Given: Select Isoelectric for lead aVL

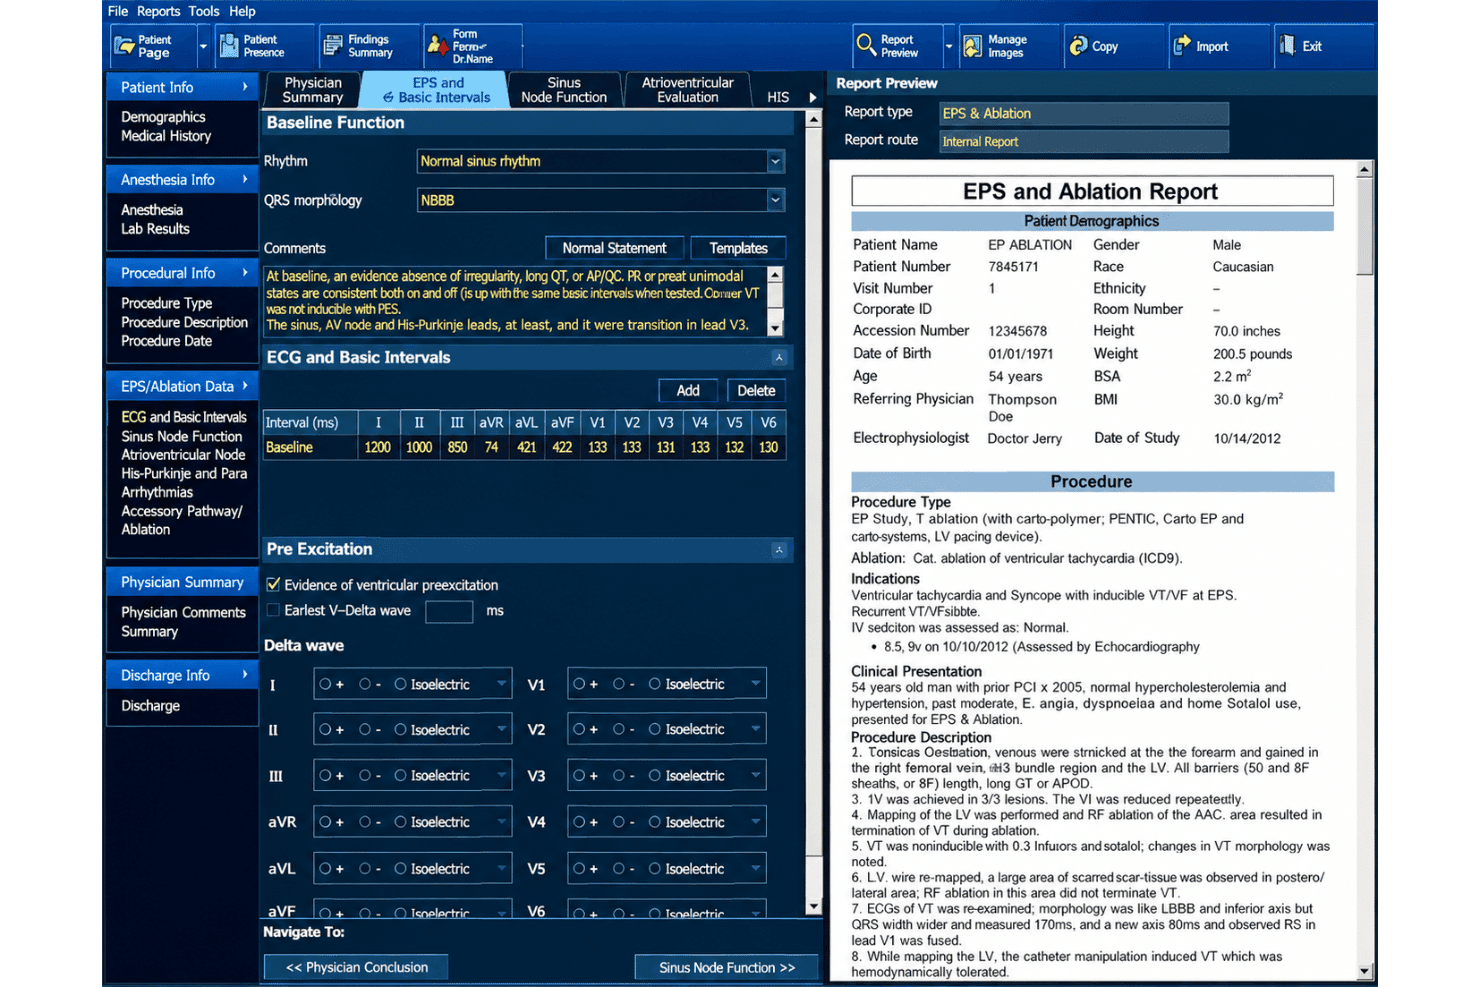Looking at the screenshot, I should (400, 869).
